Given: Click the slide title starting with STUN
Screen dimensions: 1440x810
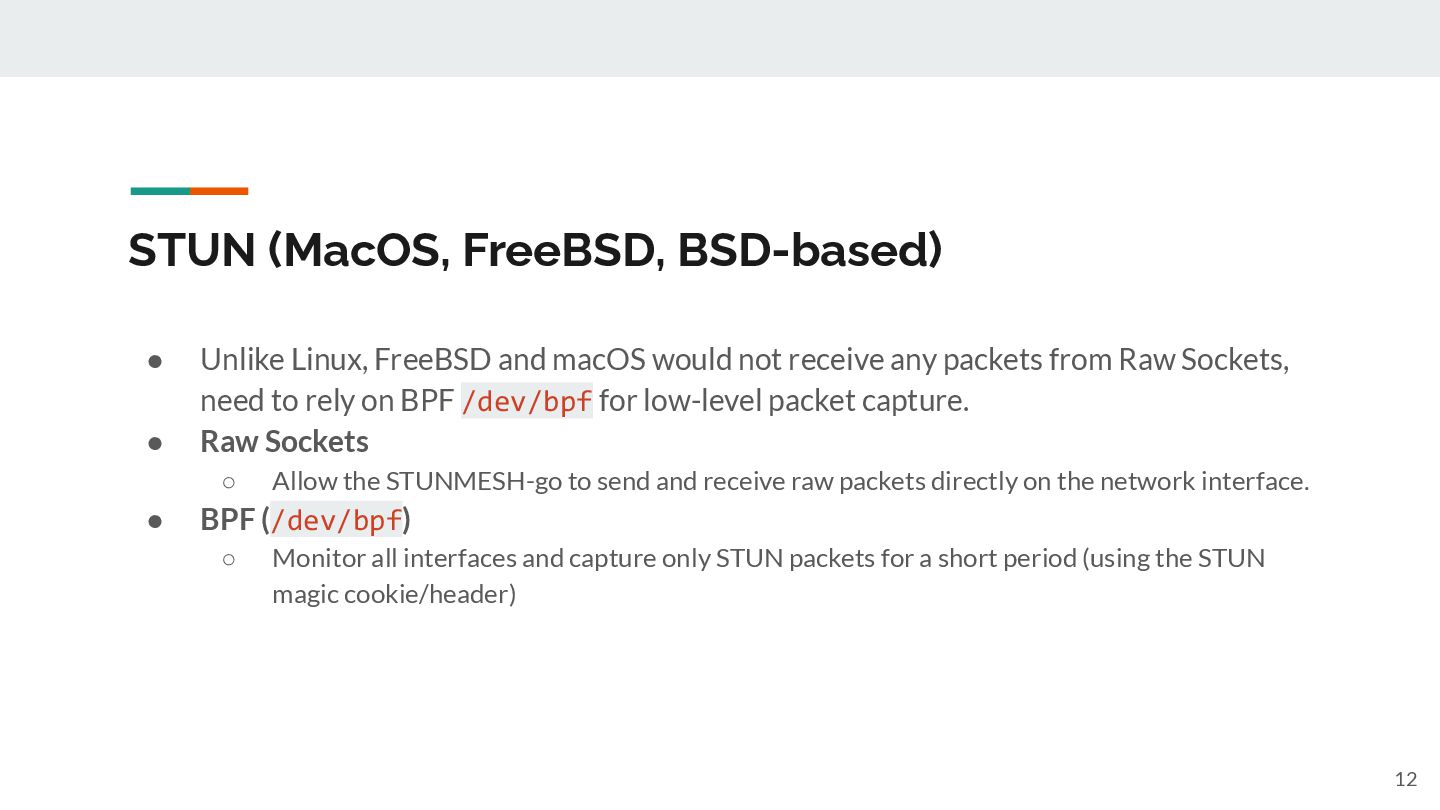Looking at the screenshot, I should [535, 250].
